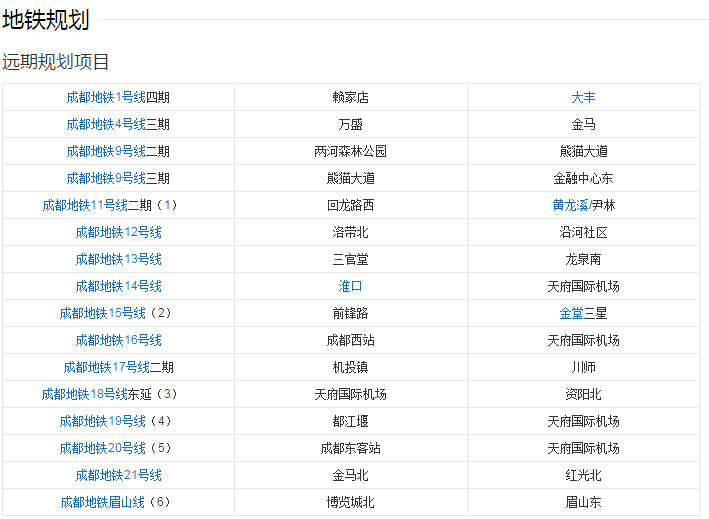The height and width of the screenshot is (519, 709).
Task: Open the 成都地铁17号线 link
Action: click(107, 368)
